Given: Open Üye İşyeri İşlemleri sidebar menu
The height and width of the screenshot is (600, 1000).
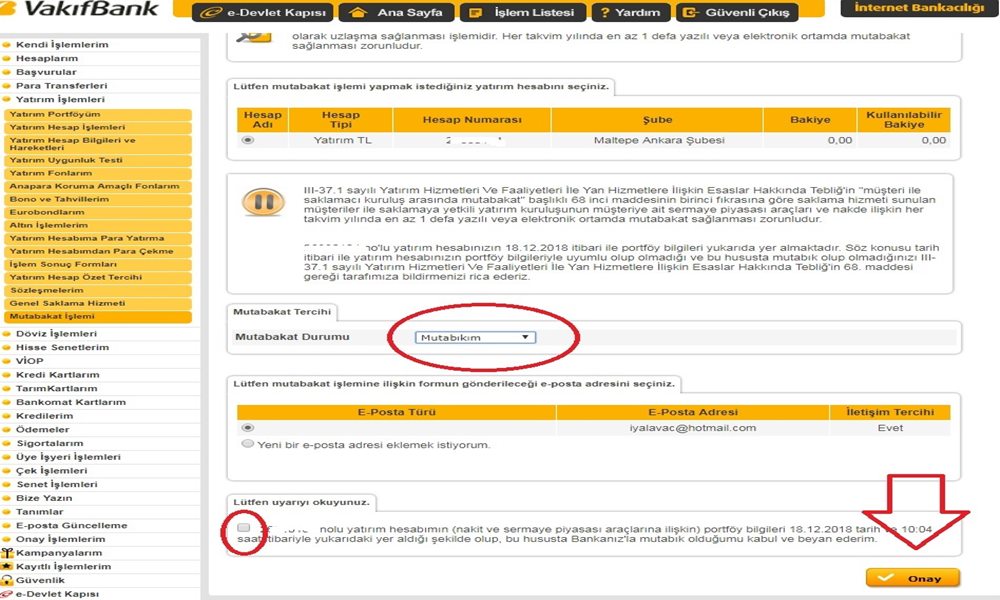Looking at the screenshot, I should coord(68,457).
